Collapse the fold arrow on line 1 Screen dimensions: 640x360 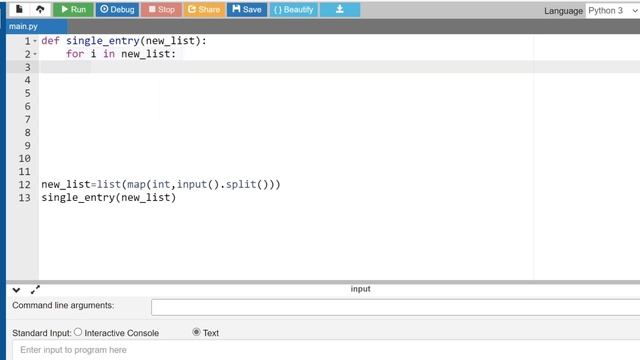click(x=35, y=41)
